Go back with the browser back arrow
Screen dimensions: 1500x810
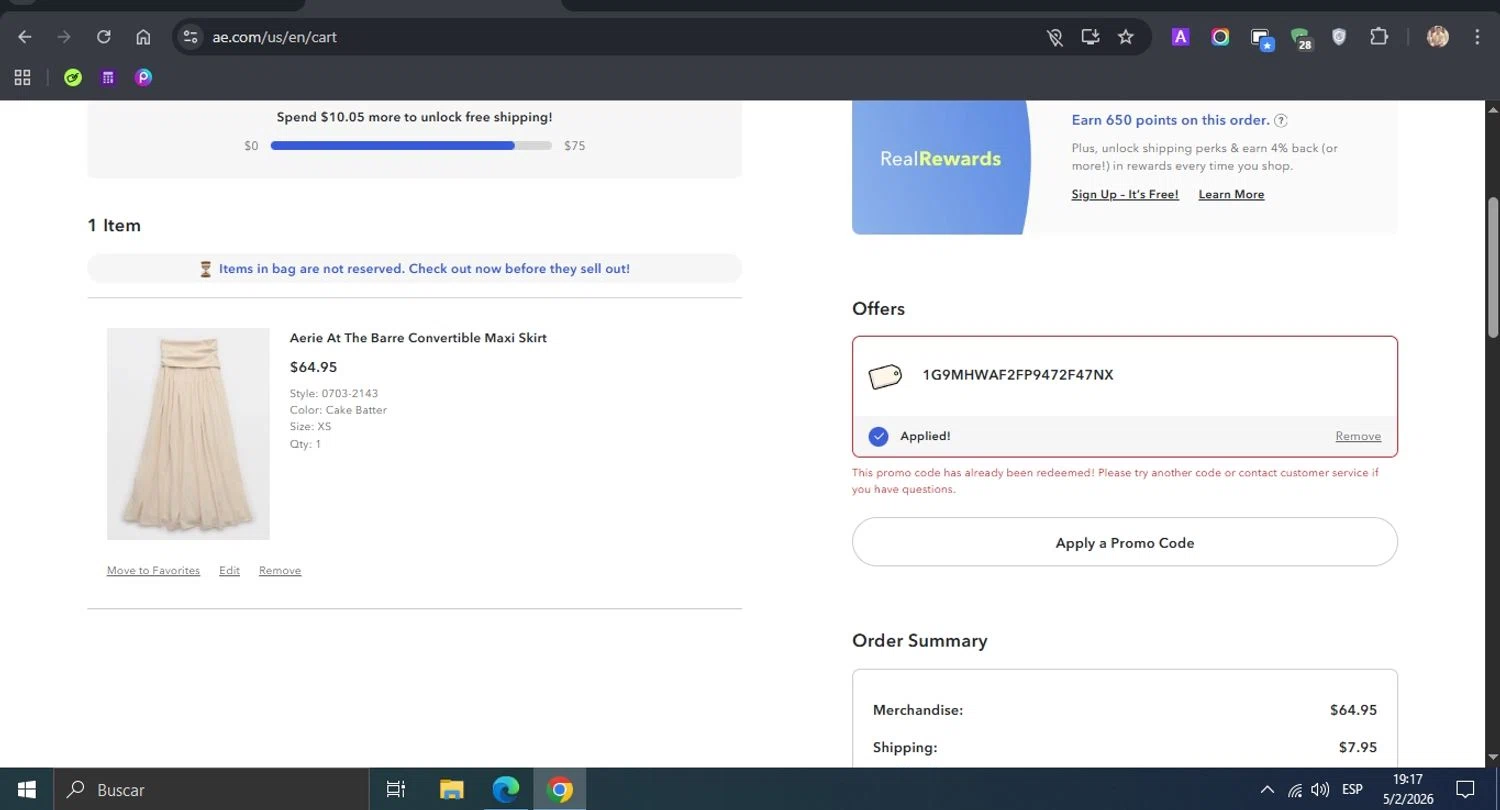point(25,37)
